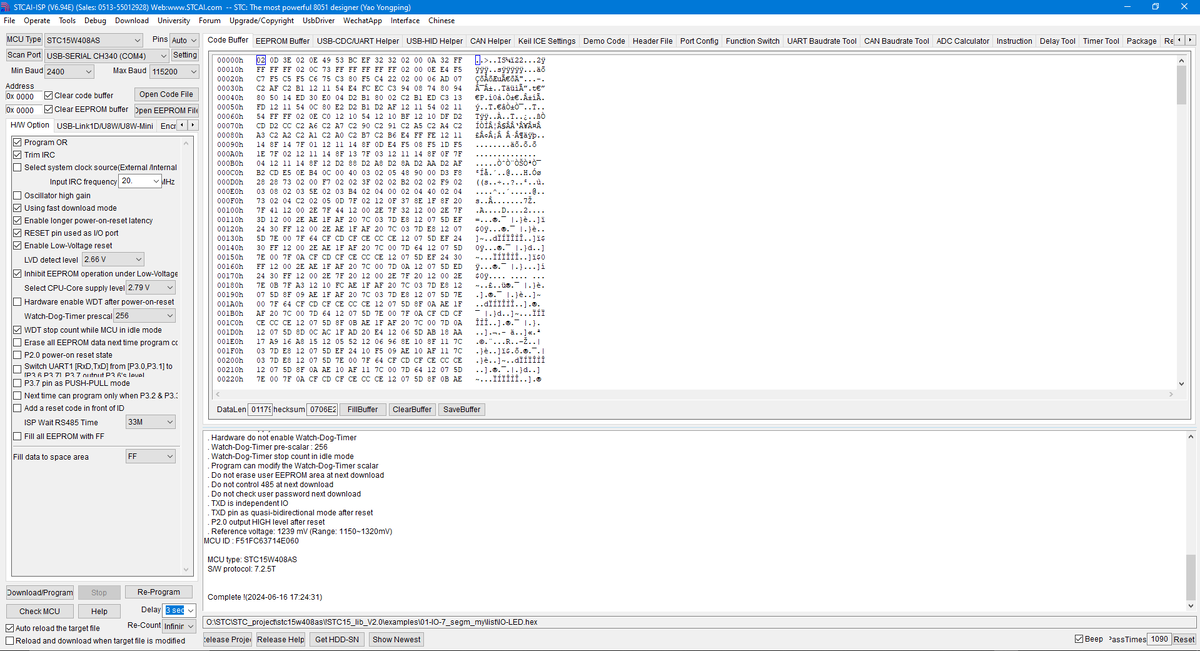Toggle Trim IRC checkbox
Viewport: 1200px width, 651px height.
point(17,155)
